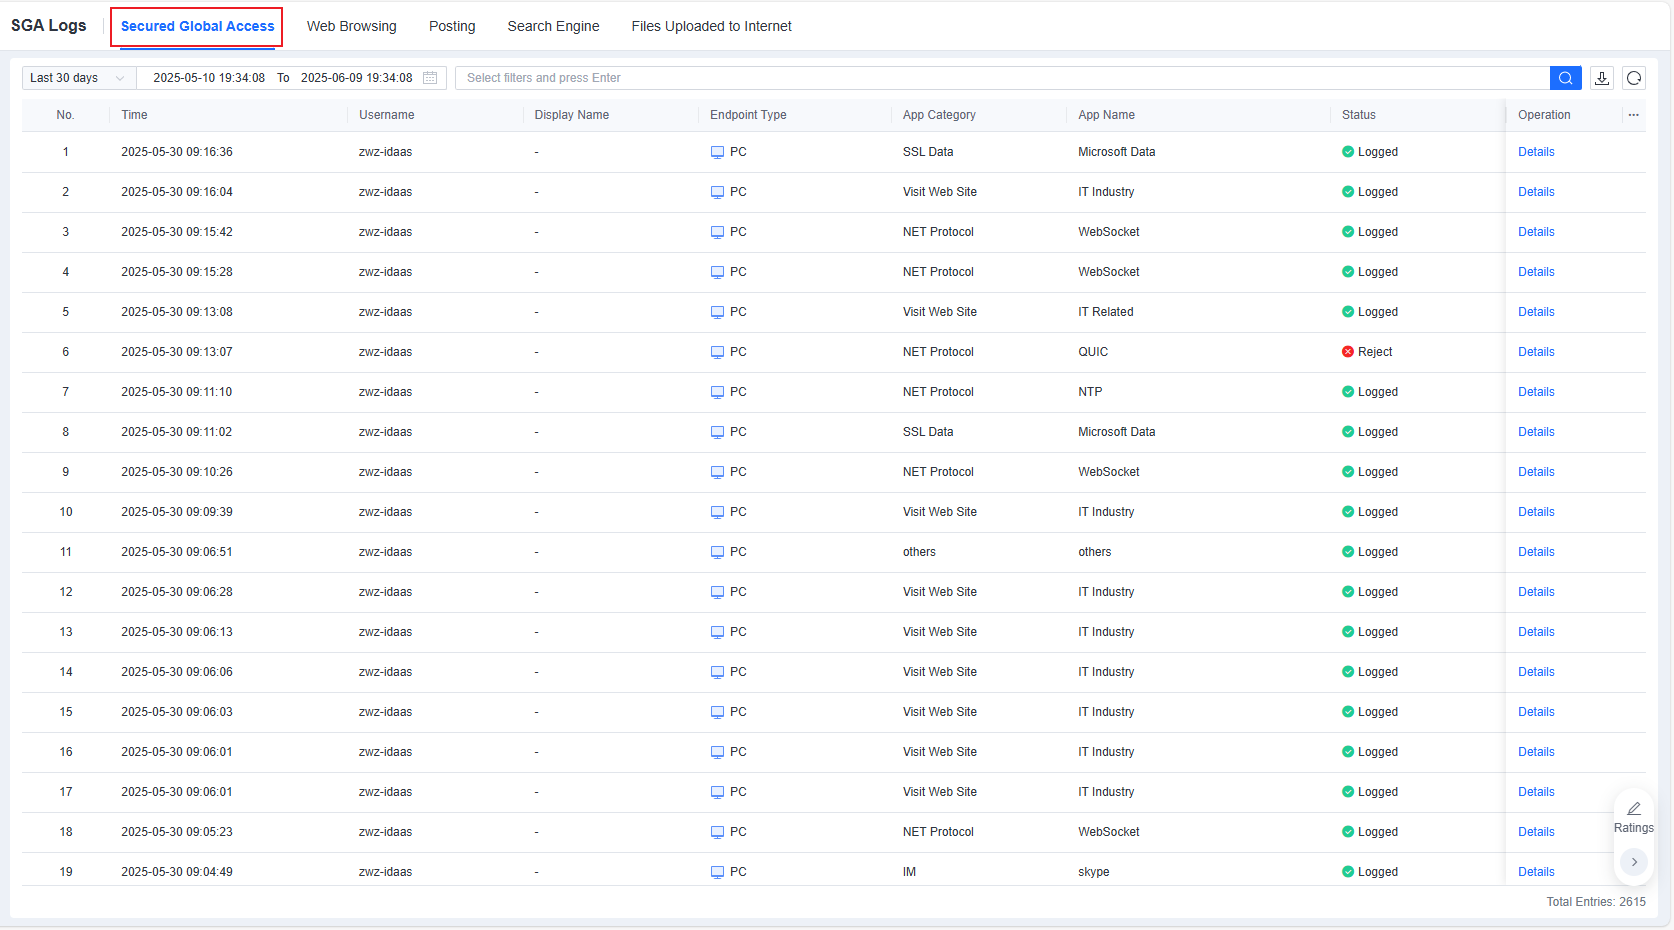1674x930 pixels.
Task: Click SSL Data category in row 8
Action: pos(928,432)
